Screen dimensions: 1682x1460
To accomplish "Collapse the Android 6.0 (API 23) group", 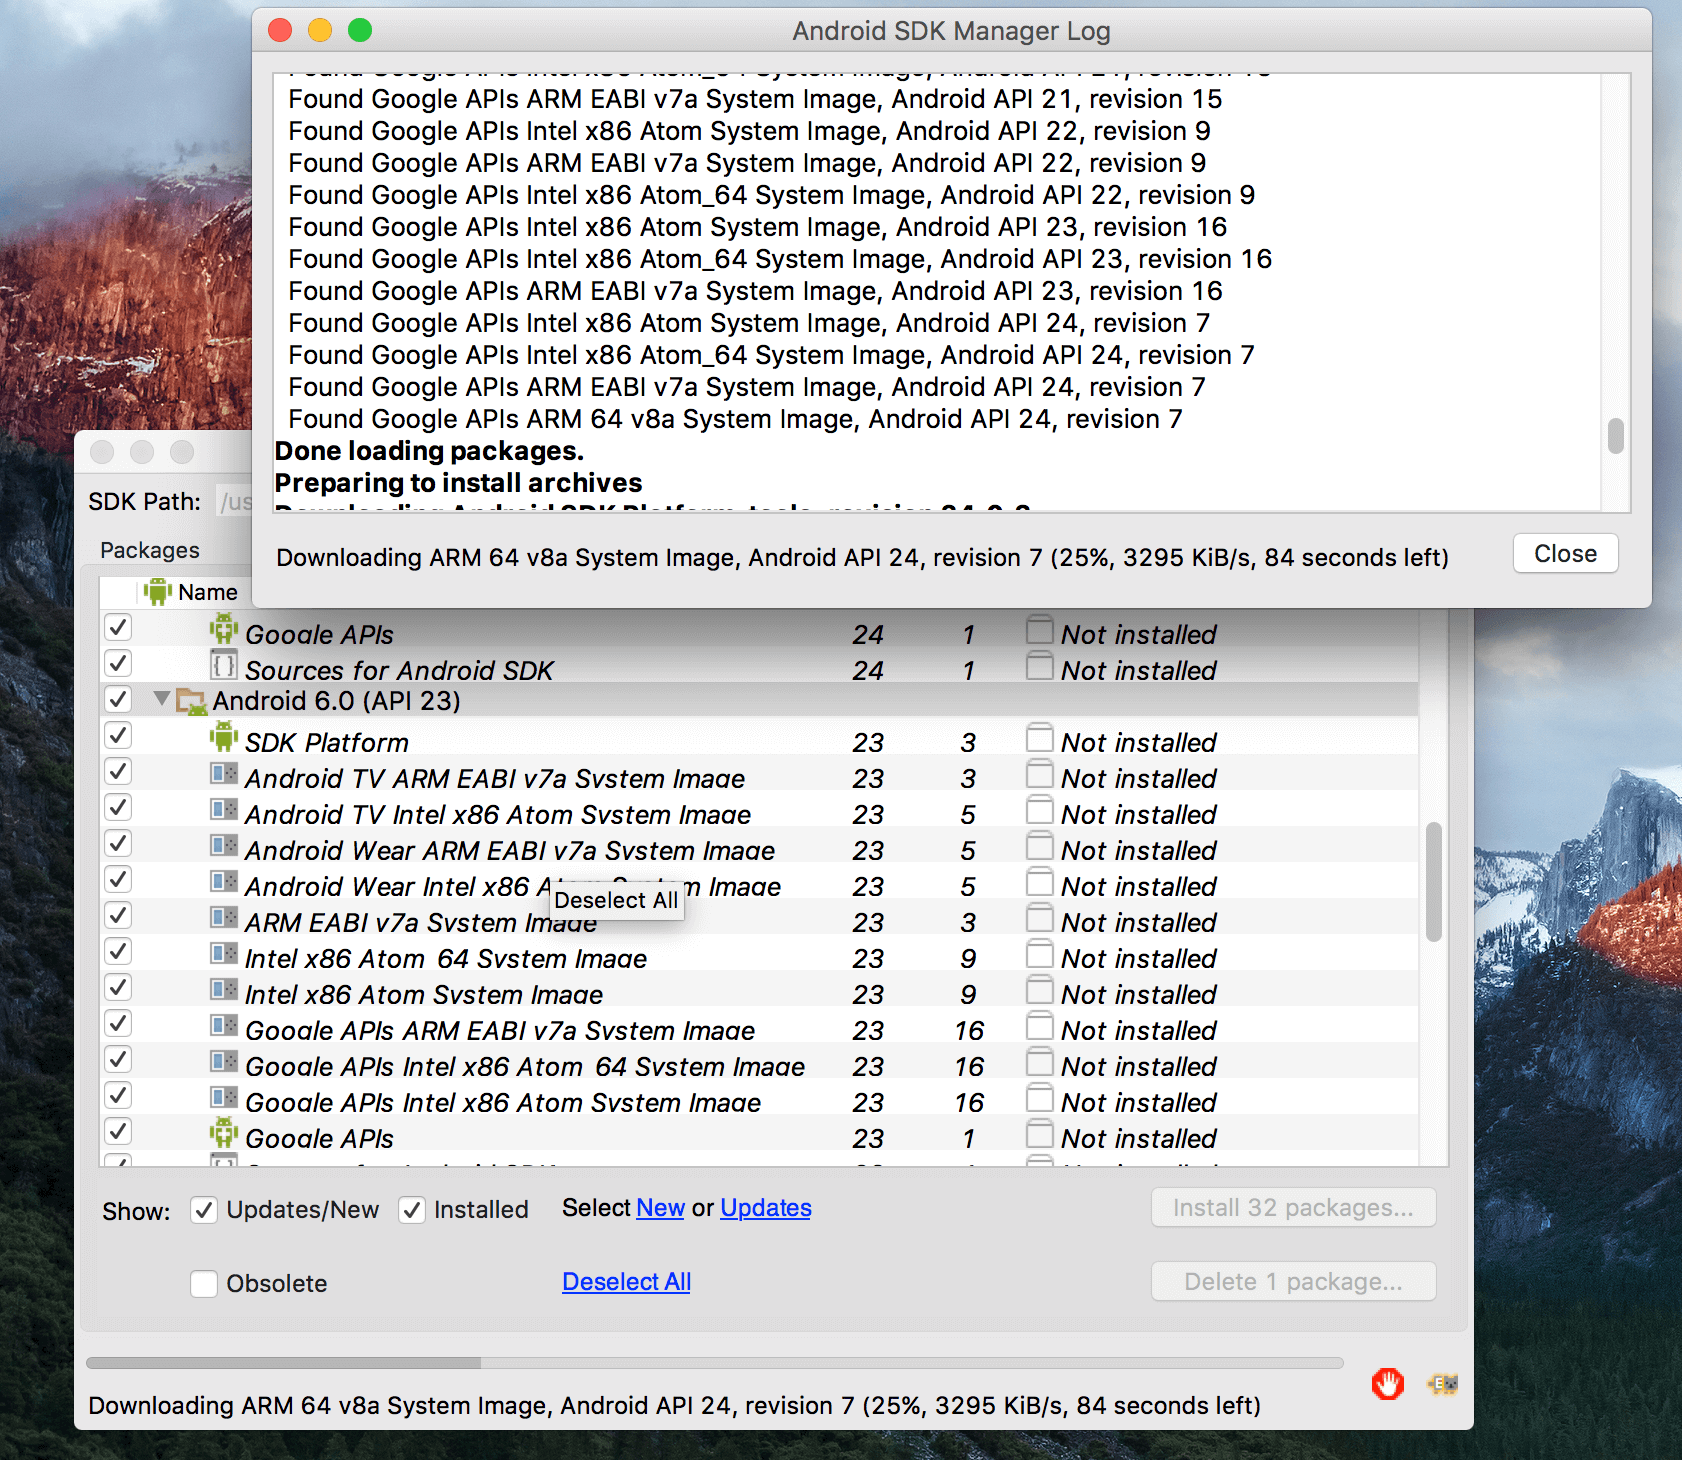I will coord(161,699).
